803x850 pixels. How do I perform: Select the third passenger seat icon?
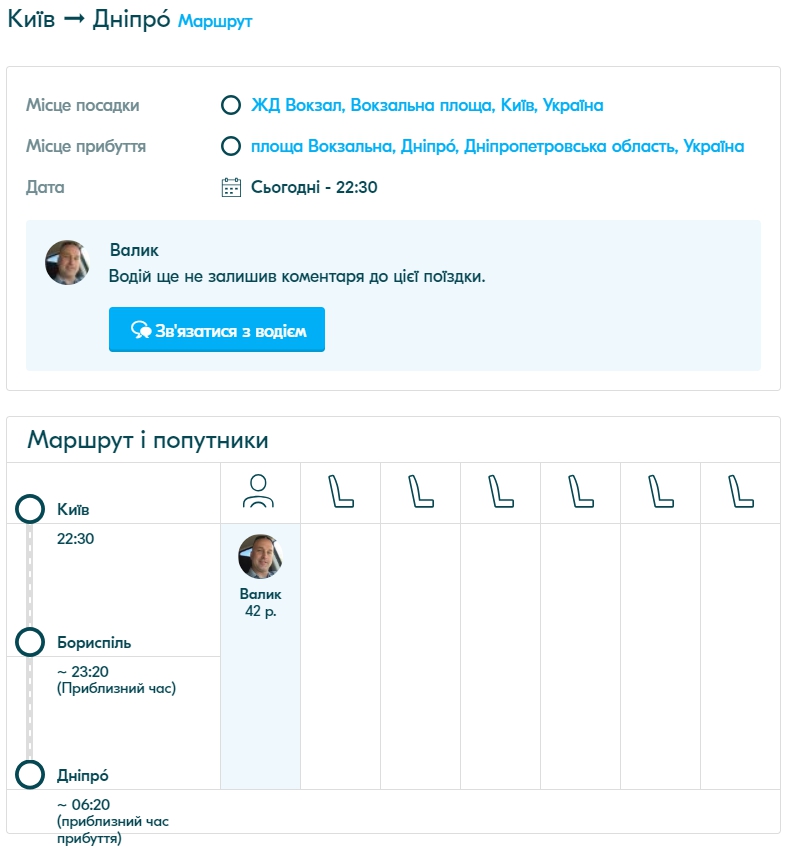[x=500, y=491]
